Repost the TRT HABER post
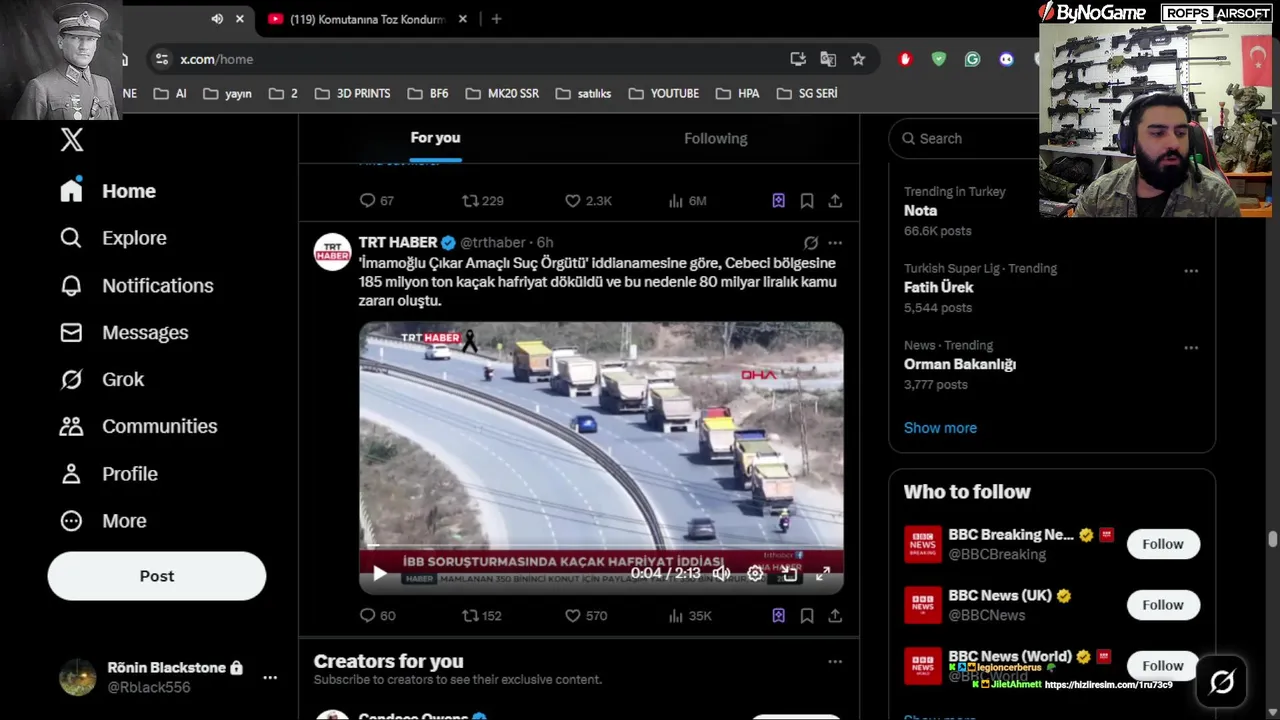The height and width of the screenshot is (720, 1280). click(481, 616)
